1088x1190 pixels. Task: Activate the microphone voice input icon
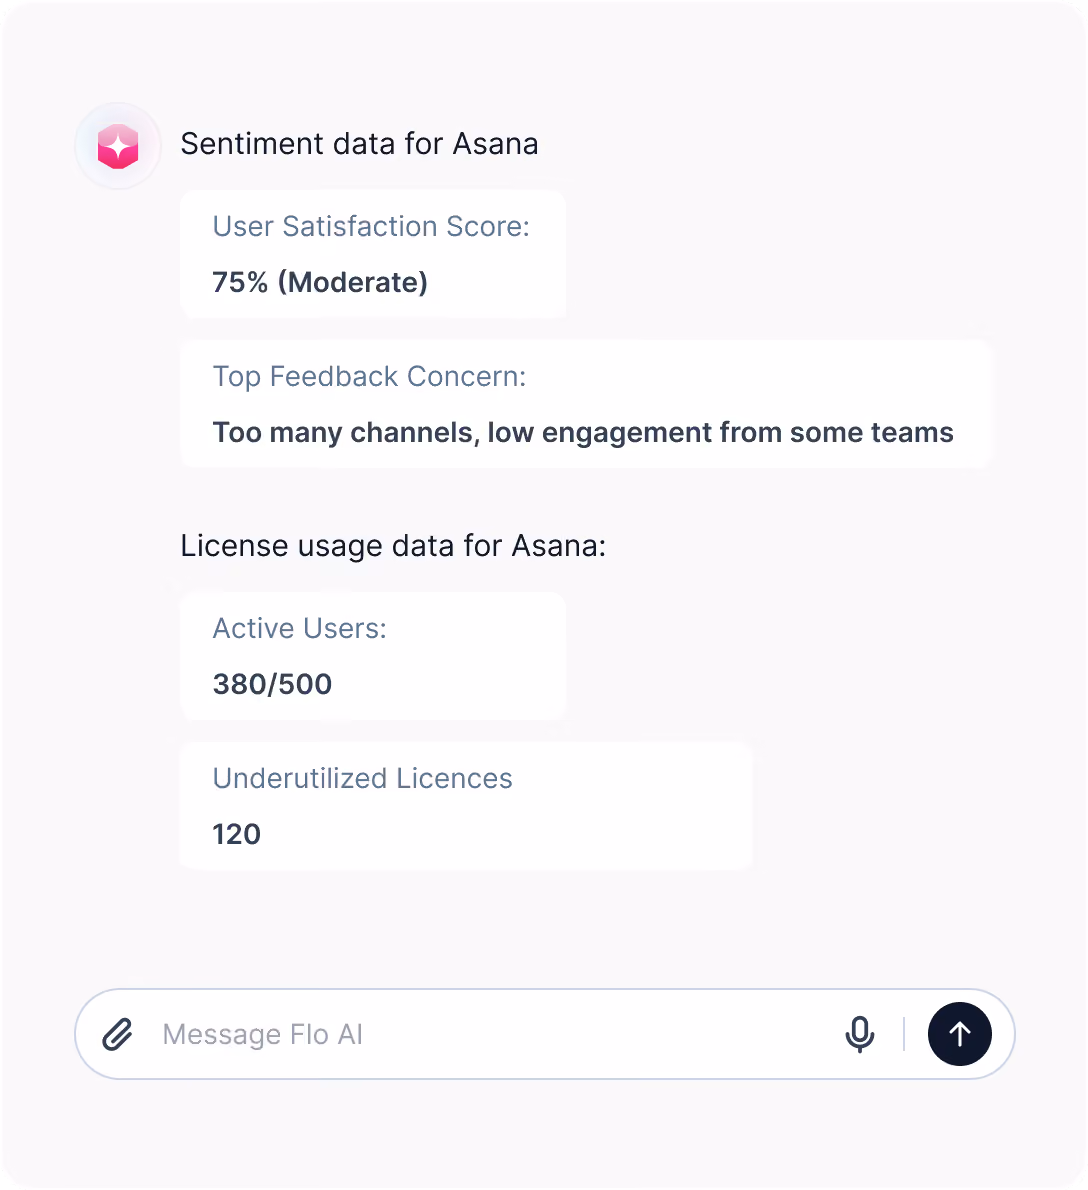pos(860,1034)
